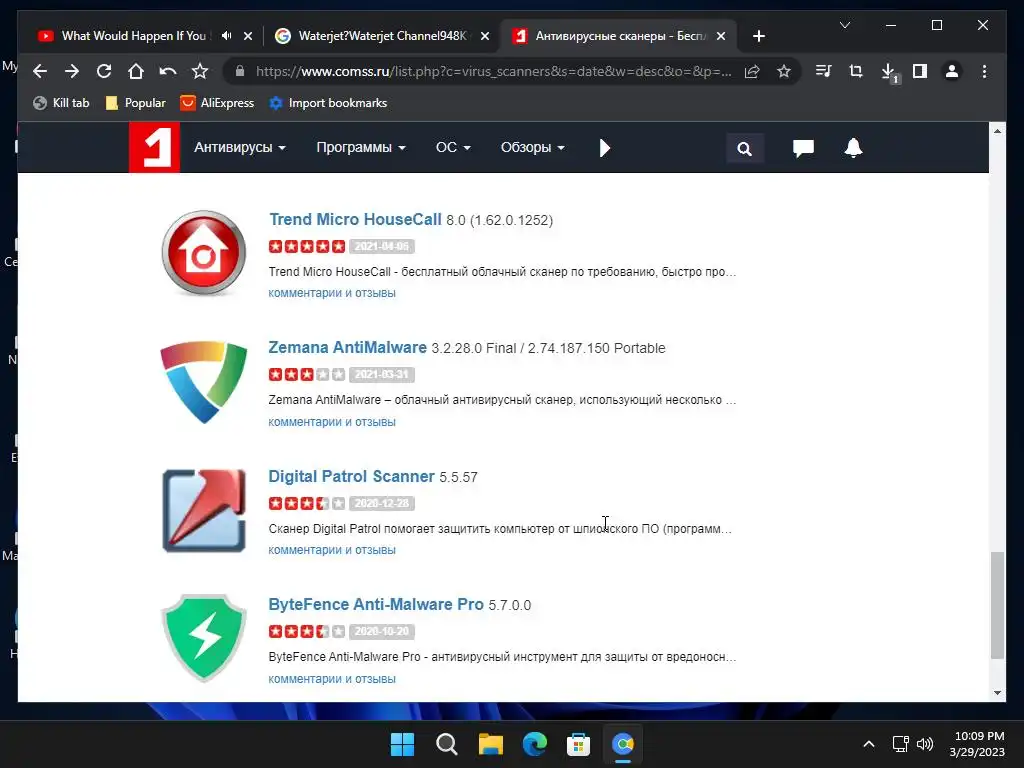Expand the Обзоры dropdown menu

[x=533, y=148]
